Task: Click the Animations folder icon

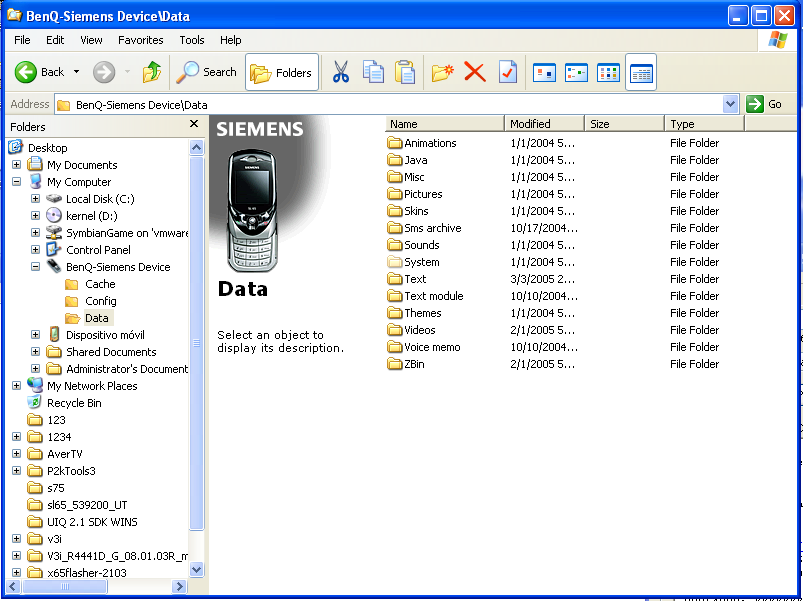Action: click(x=394, y=143)
